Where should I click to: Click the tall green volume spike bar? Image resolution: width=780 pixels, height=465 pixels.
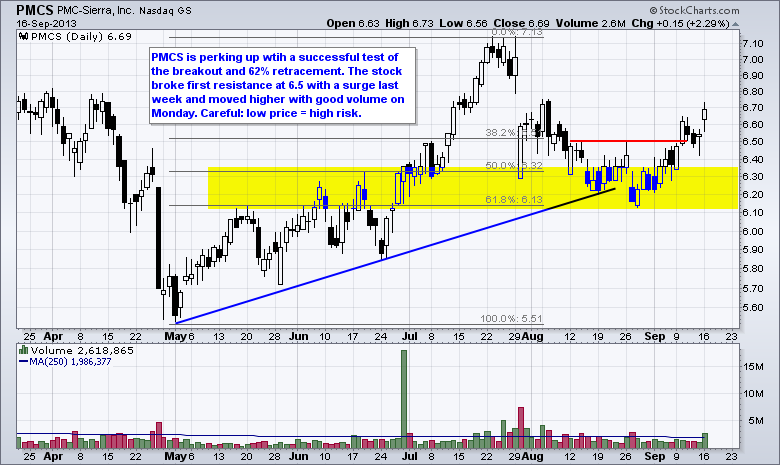click(x=403, y=399)
